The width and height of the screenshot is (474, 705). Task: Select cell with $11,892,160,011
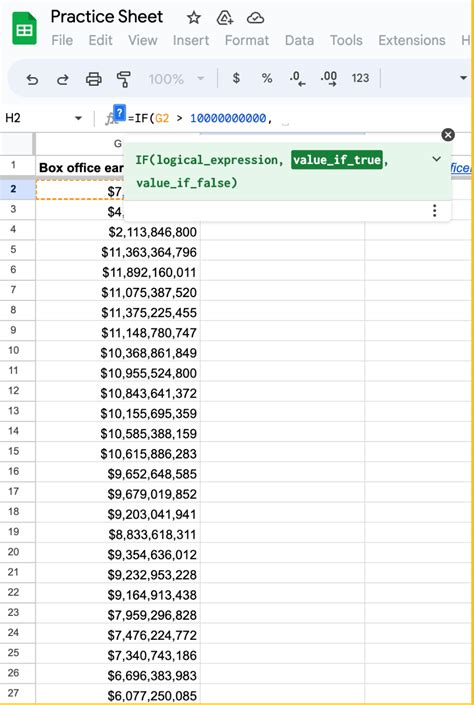(x=118, y=271)
